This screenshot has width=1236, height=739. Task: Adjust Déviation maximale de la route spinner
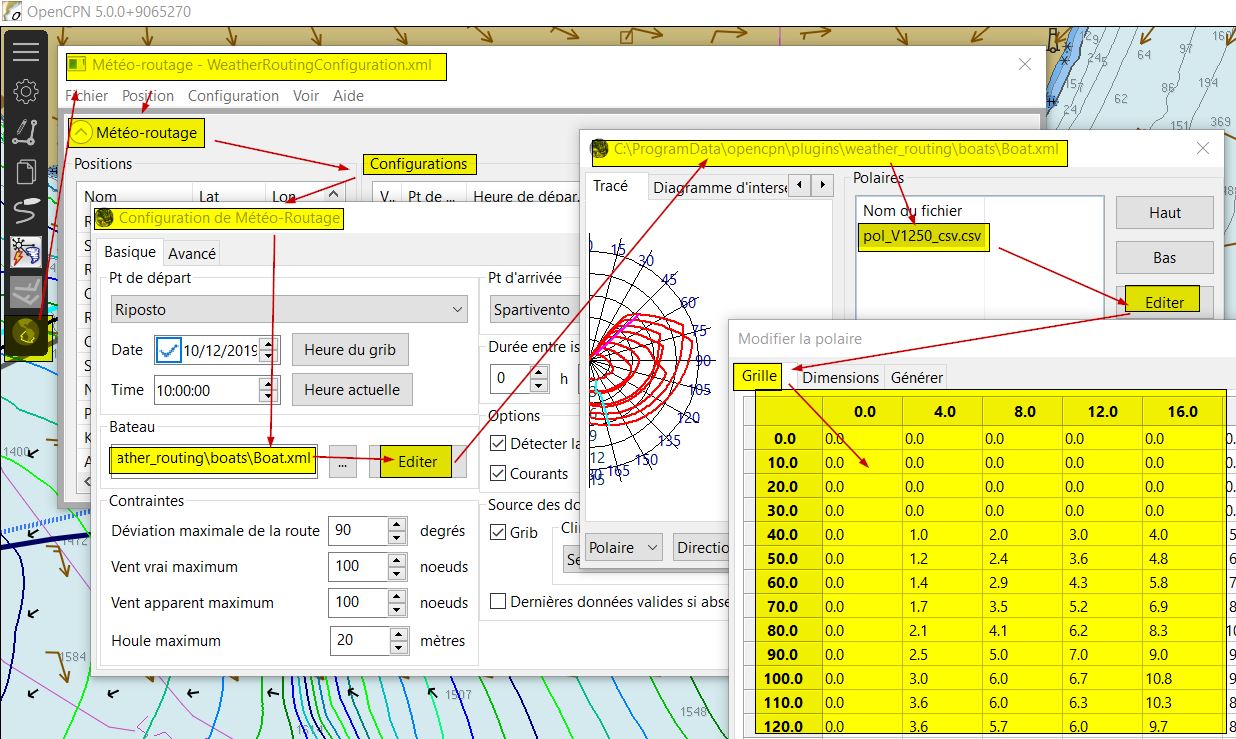397,530
